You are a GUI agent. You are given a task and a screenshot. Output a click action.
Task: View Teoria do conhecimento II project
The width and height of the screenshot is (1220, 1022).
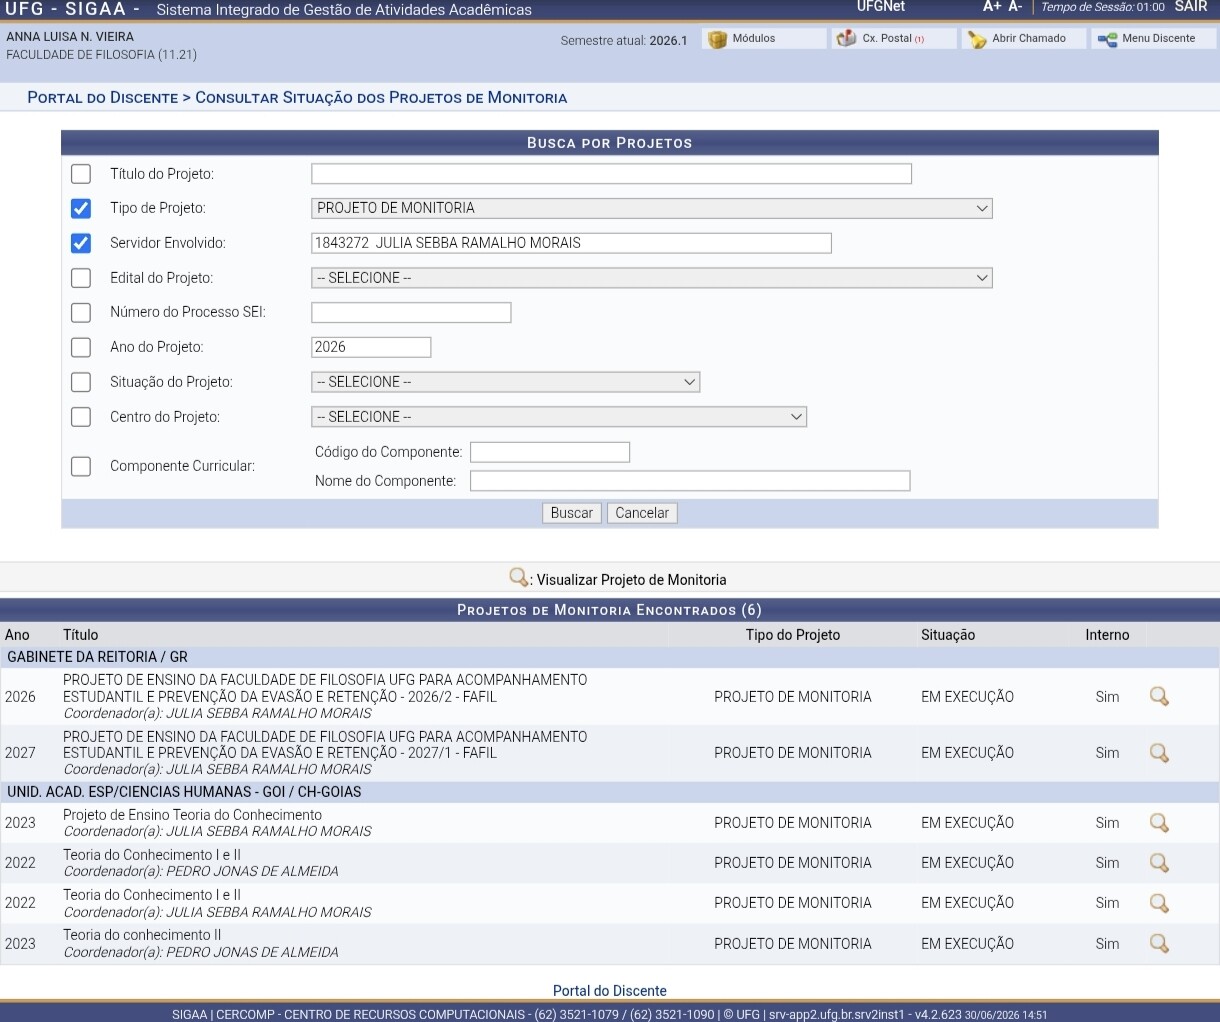point(1159,943)
